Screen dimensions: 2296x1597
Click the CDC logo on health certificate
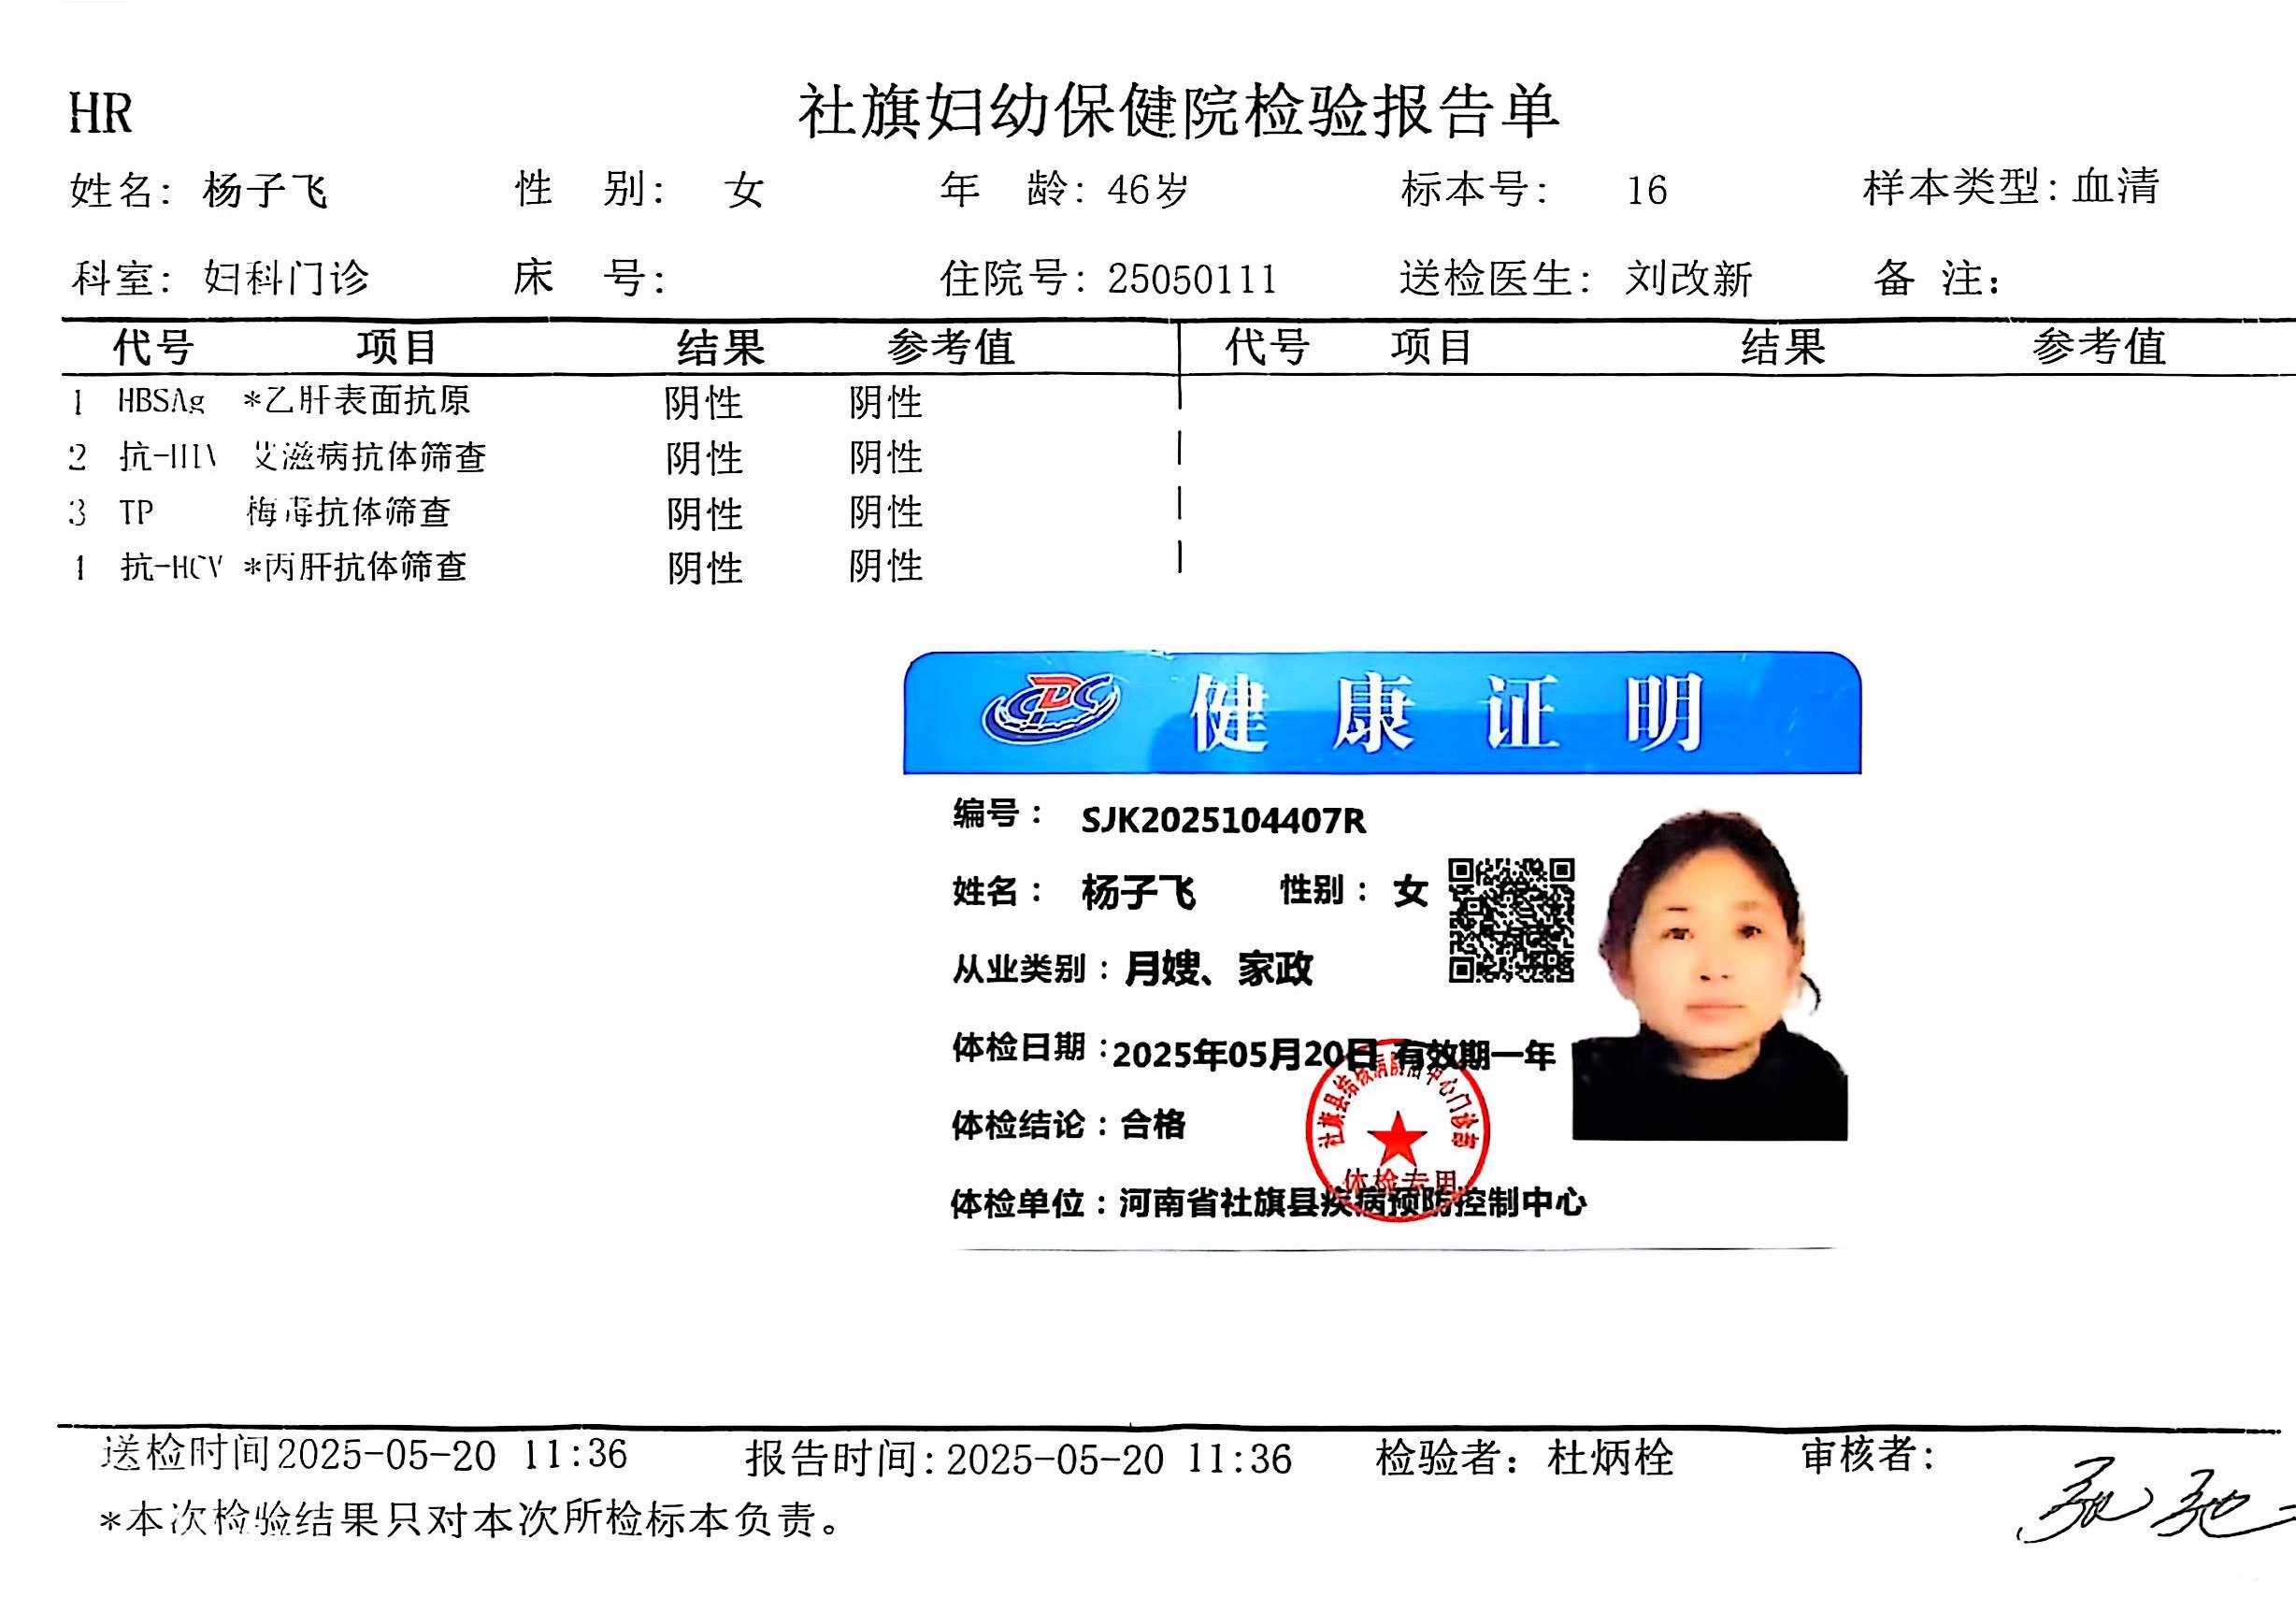click(x=1049, y=709)
